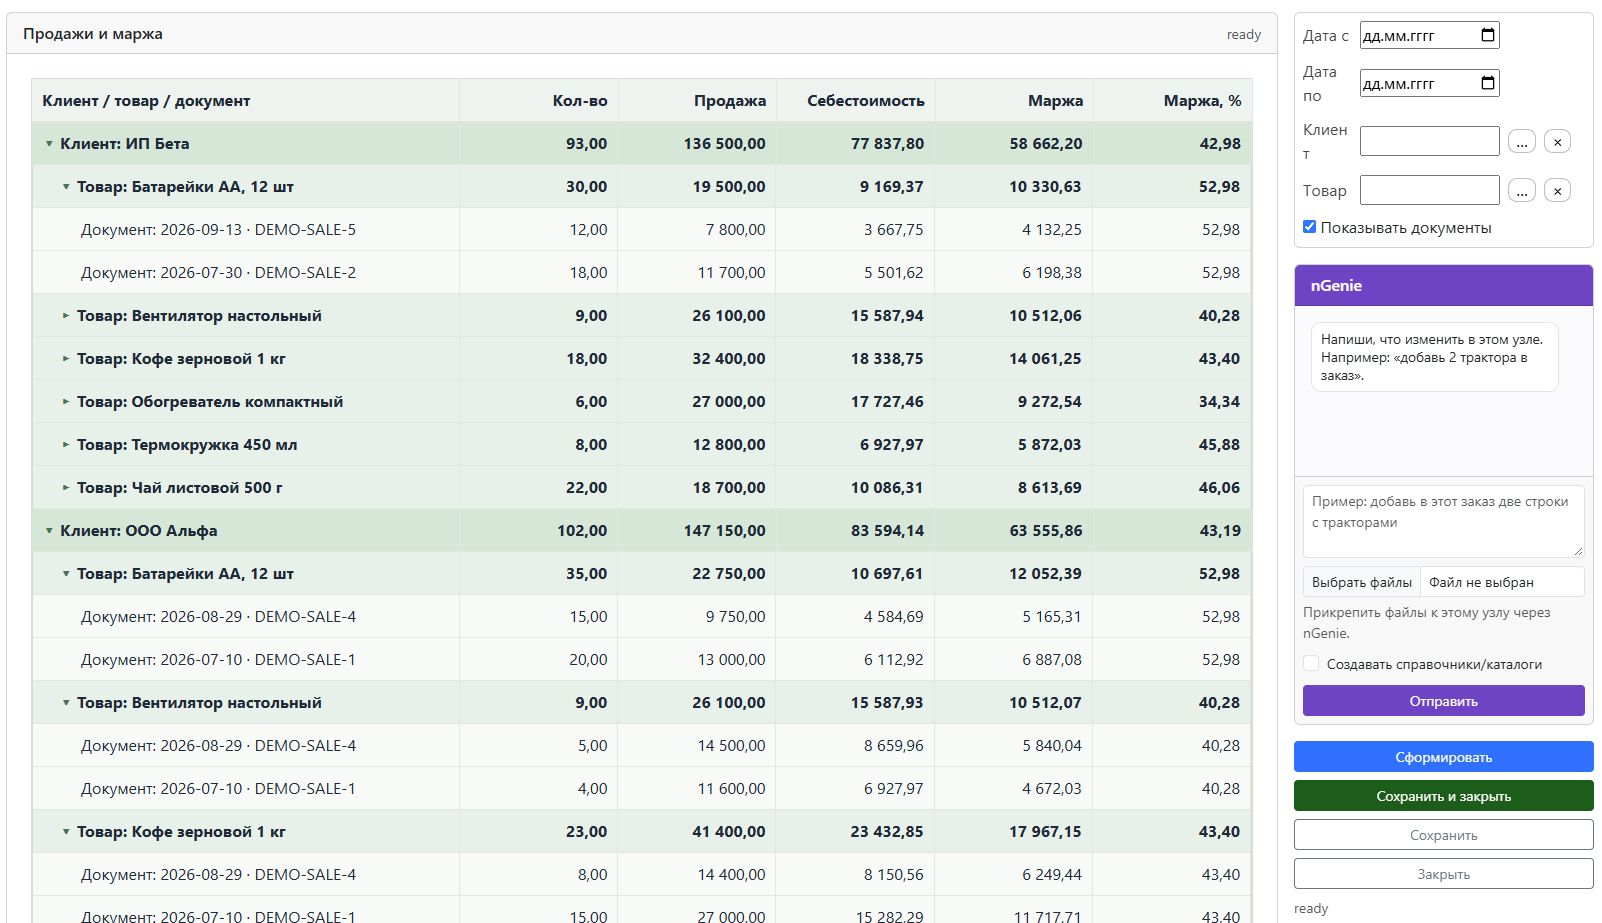Collapse the 'Клиент: ООО Альфа' group

click(x=49, y=531)
